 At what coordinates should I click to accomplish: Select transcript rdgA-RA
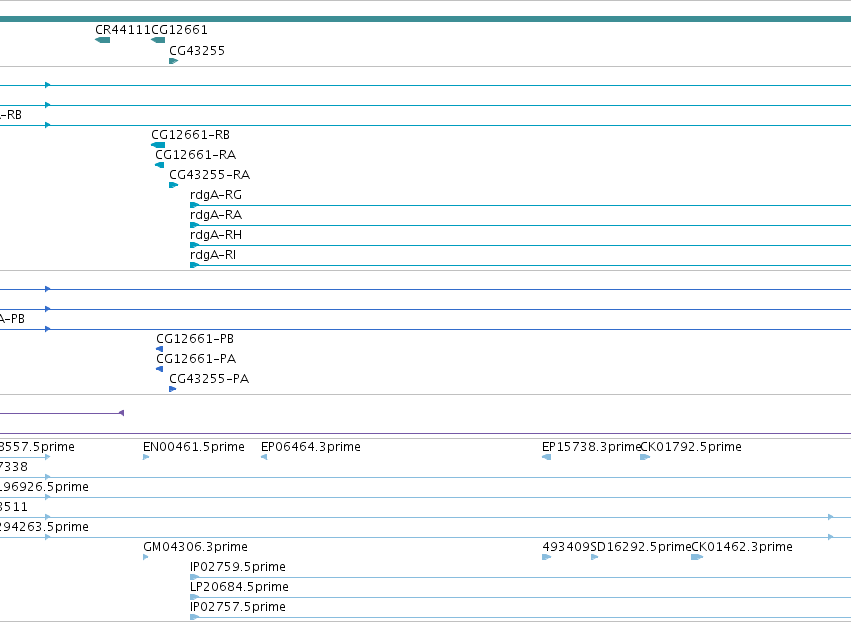(216, 215)
